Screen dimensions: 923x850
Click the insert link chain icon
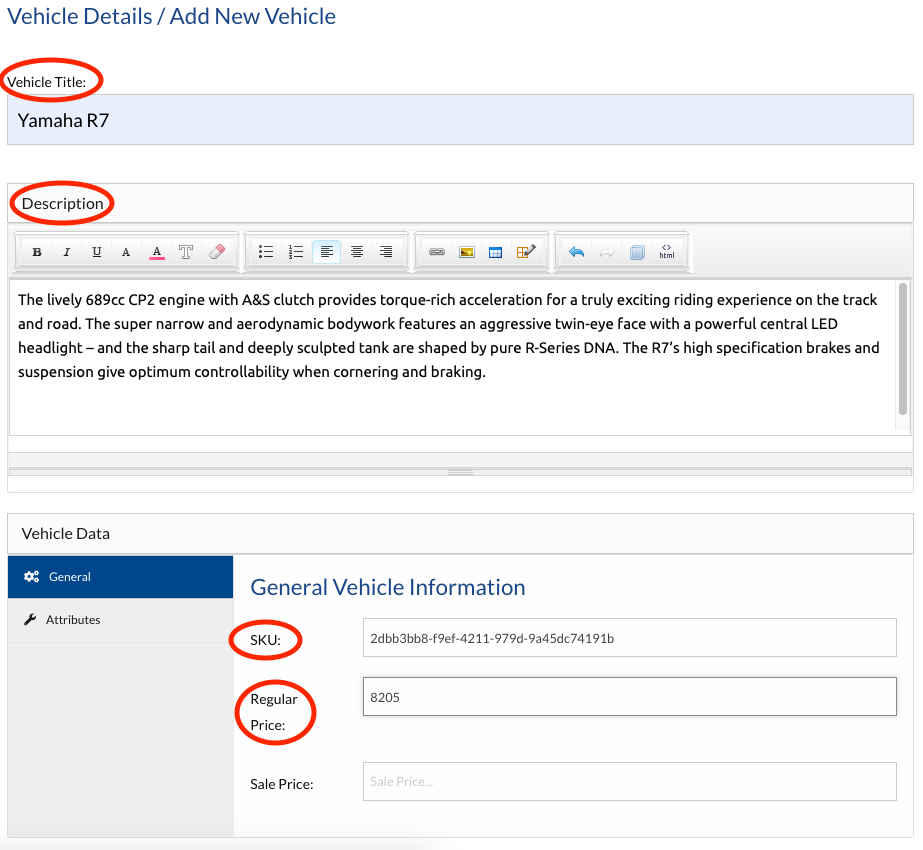pyautogui.click(x=436, y=252)
